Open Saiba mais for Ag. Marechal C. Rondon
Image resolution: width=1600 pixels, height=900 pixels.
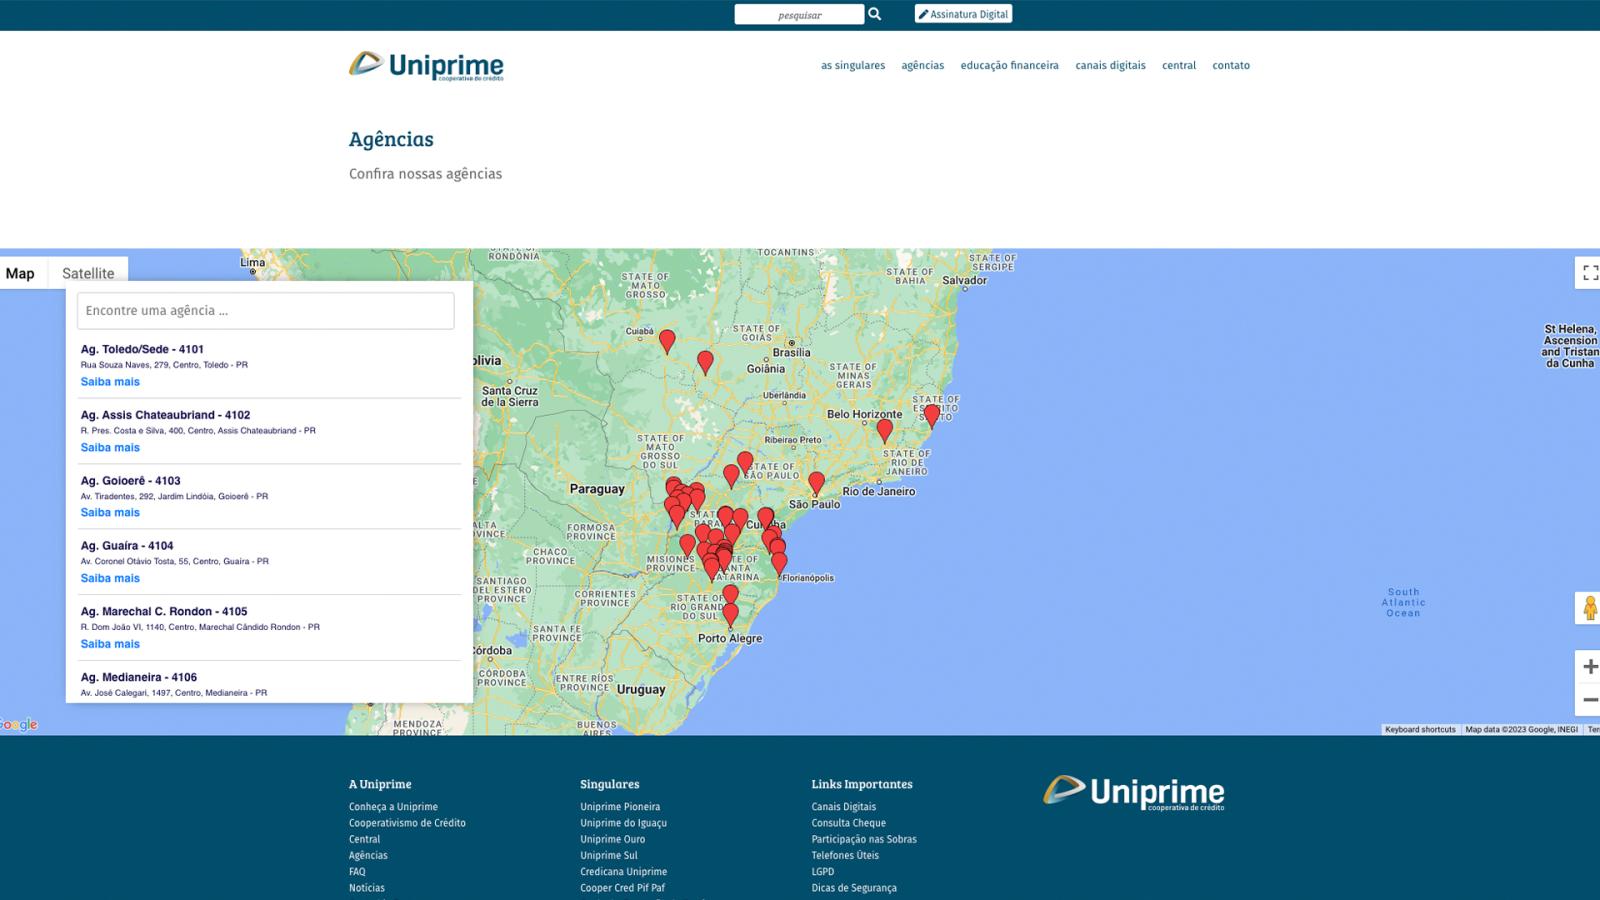coord(110,644)
